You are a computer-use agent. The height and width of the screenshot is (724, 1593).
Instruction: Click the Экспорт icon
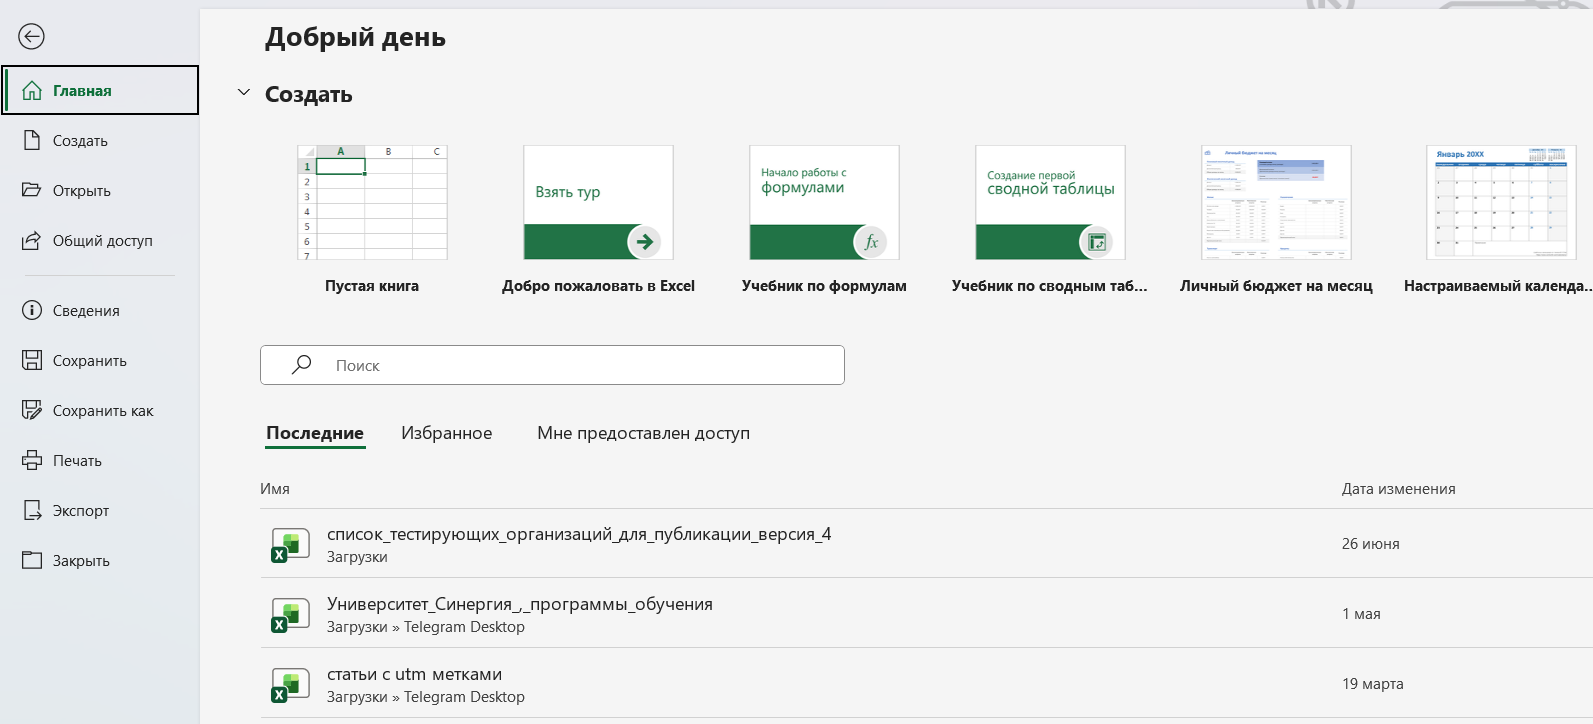pyautogui.click(x=32, y=510)
